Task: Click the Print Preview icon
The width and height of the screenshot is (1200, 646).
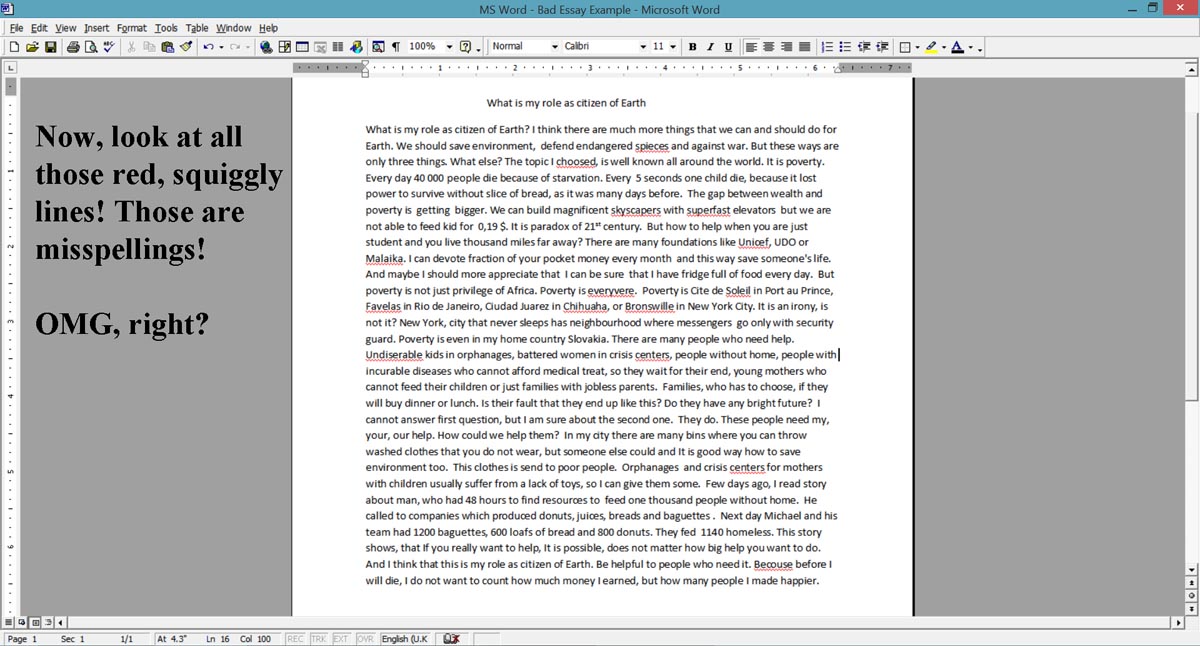Action: (x=91, y=46)
